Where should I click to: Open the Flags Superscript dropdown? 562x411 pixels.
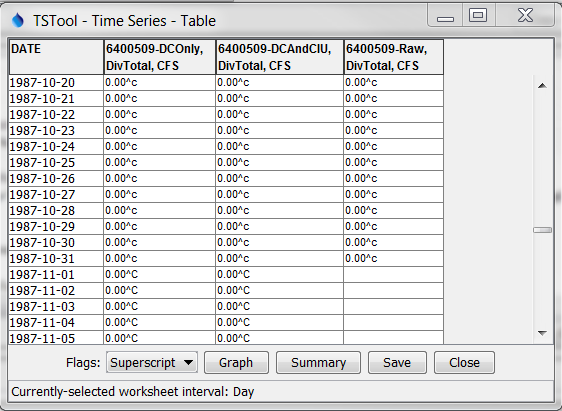[152, 363]
